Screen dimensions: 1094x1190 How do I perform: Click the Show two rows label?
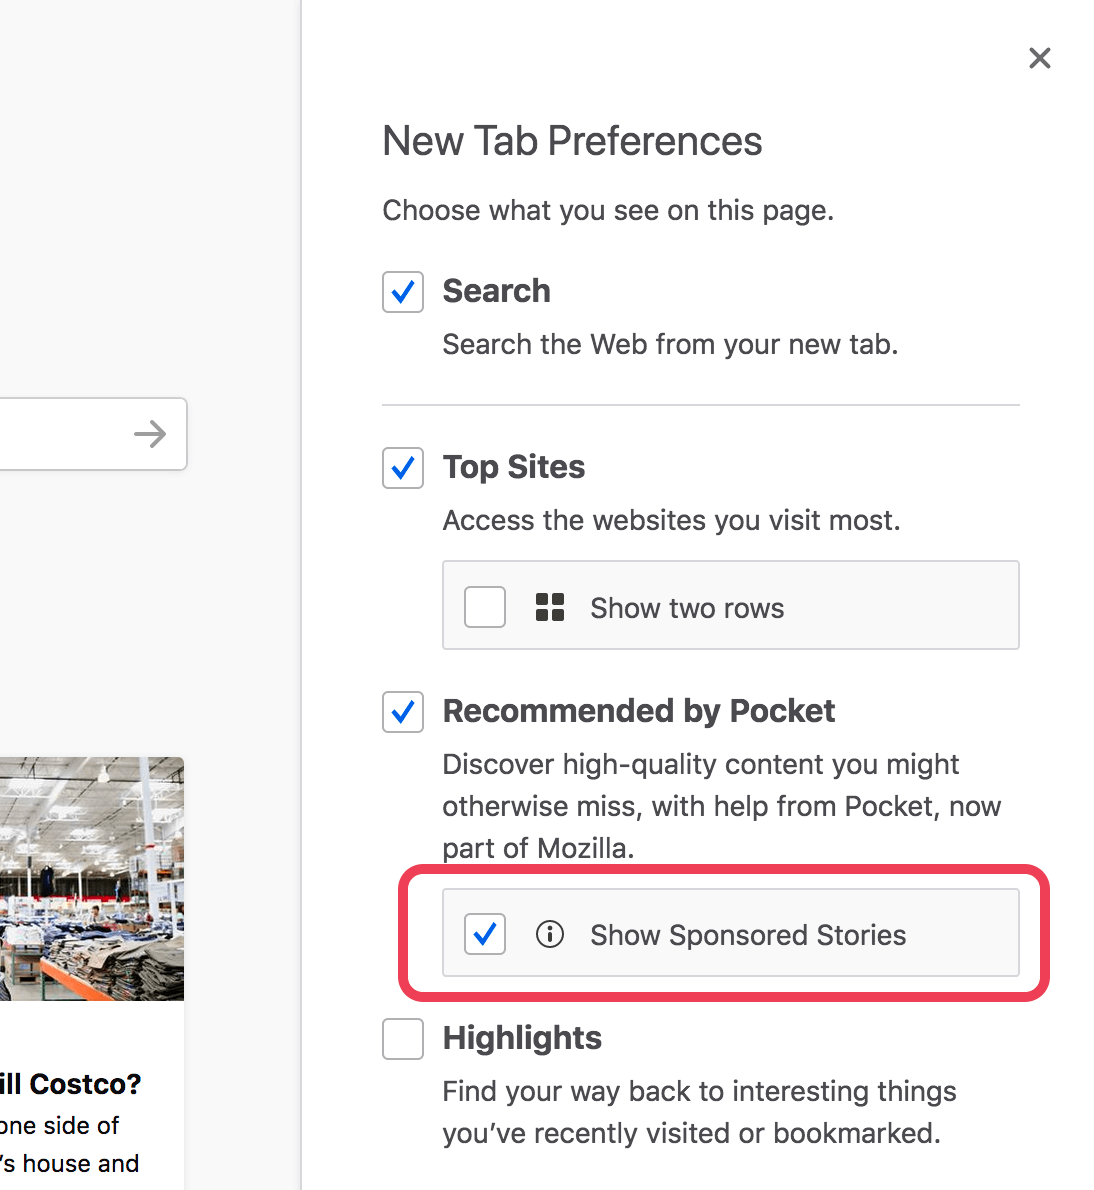687,608
